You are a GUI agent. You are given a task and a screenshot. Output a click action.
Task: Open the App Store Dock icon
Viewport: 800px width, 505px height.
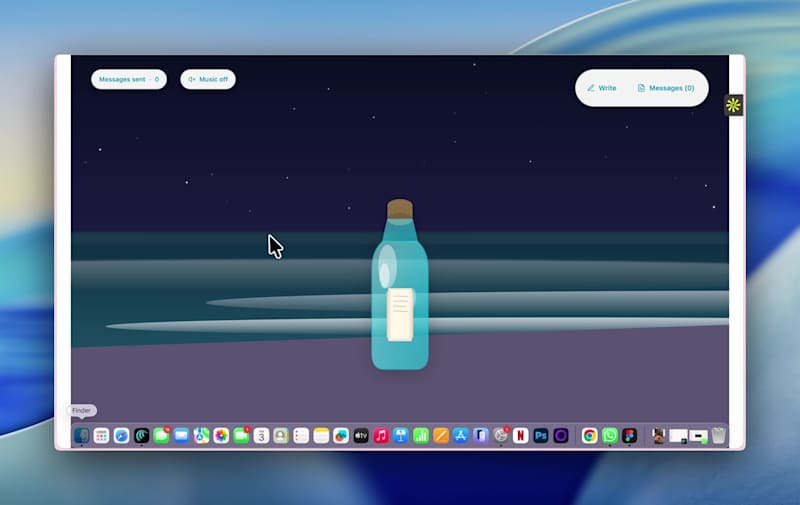click(x=461, y=436)
